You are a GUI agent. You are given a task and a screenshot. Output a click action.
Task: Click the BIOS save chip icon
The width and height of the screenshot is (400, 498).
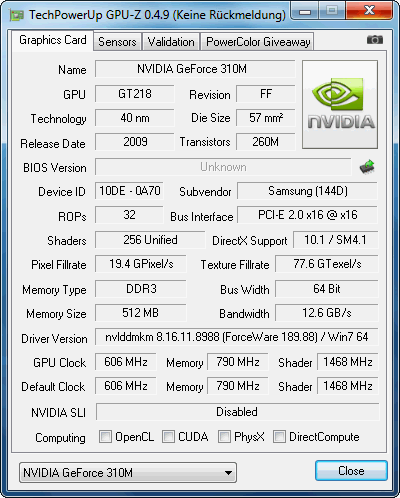click(367, 166)
